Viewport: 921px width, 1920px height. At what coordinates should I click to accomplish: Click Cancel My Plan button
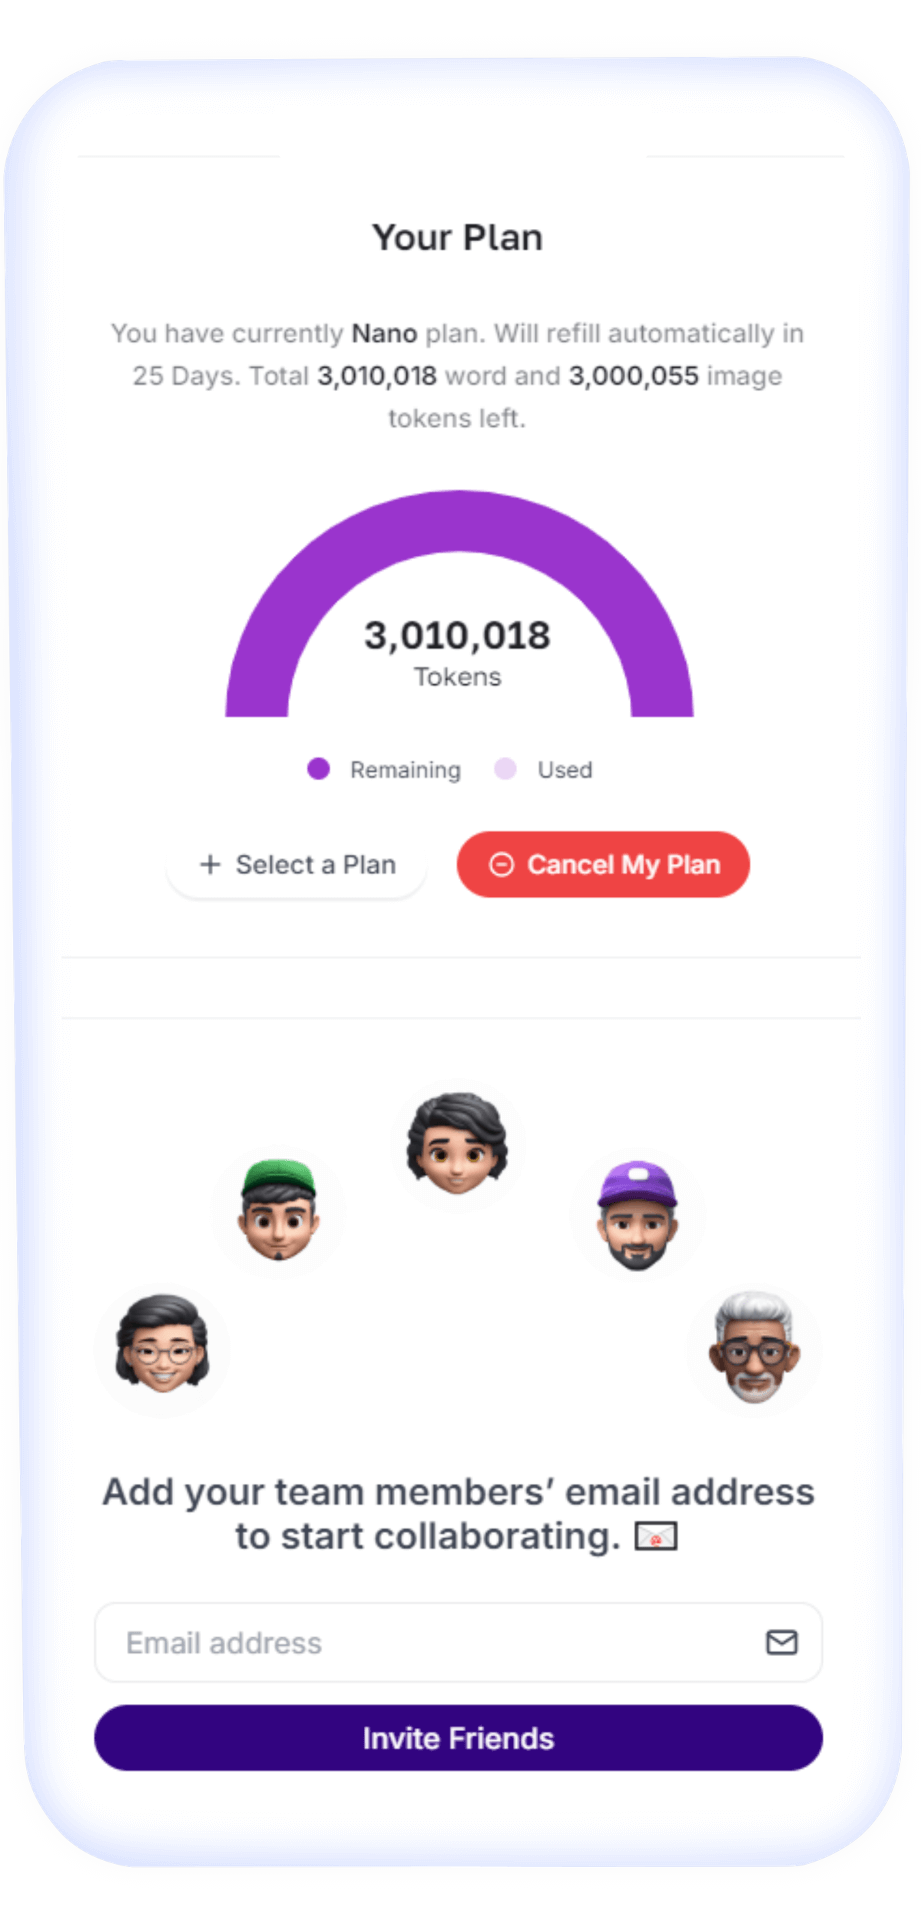[603, 864]
